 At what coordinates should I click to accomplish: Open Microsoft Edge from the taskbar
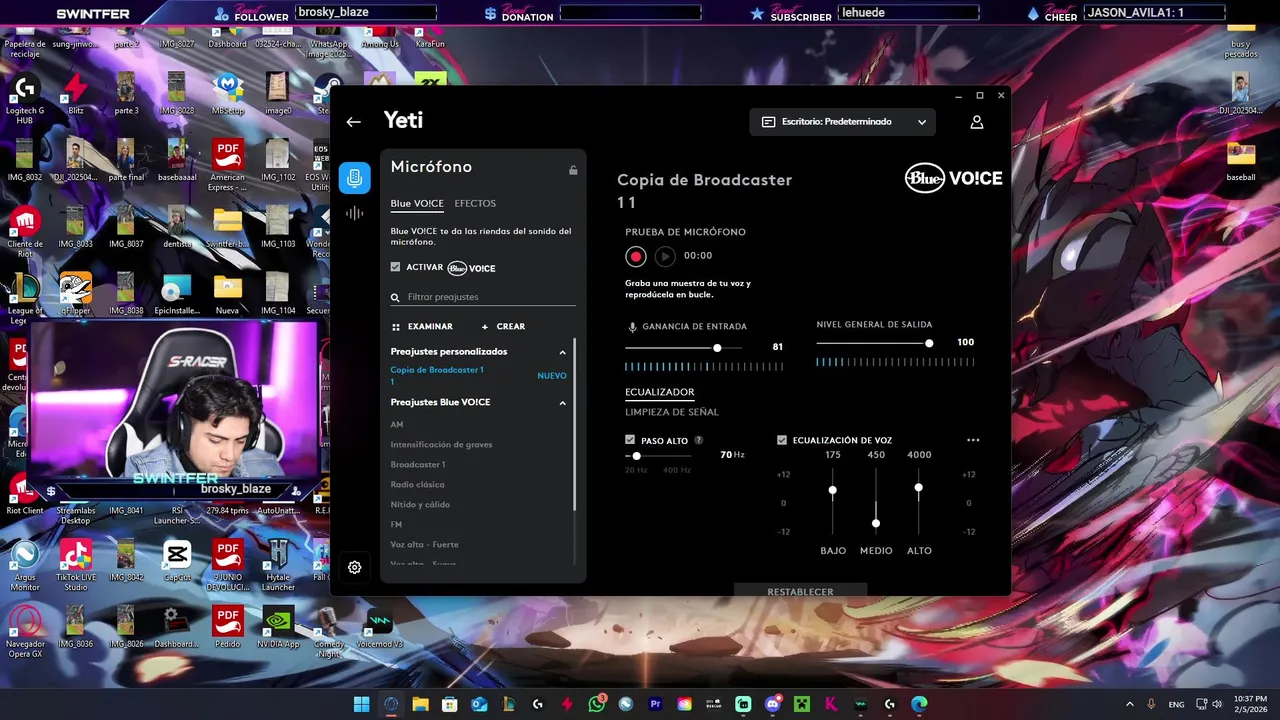click(919, 704)
